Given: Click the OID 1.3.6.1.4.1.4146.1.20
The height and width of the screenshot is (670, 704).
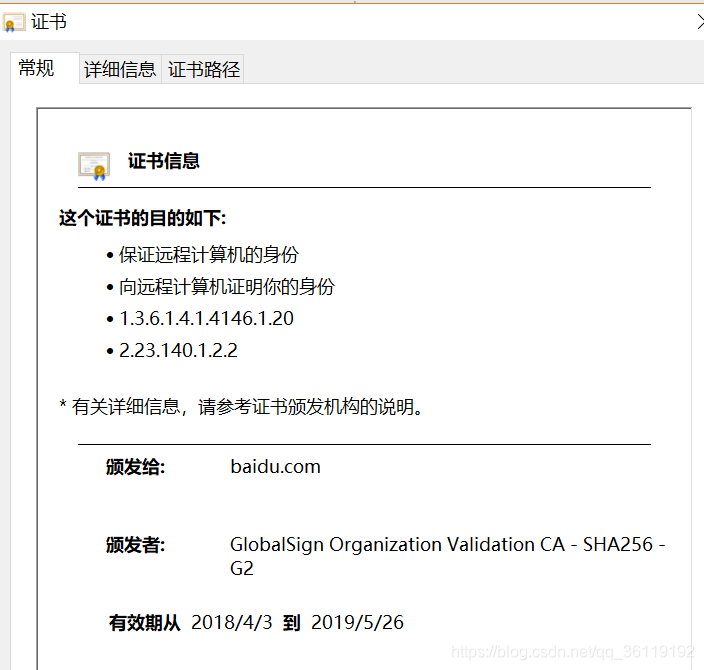Looking at the screenshot, I should tap(207, 318).
